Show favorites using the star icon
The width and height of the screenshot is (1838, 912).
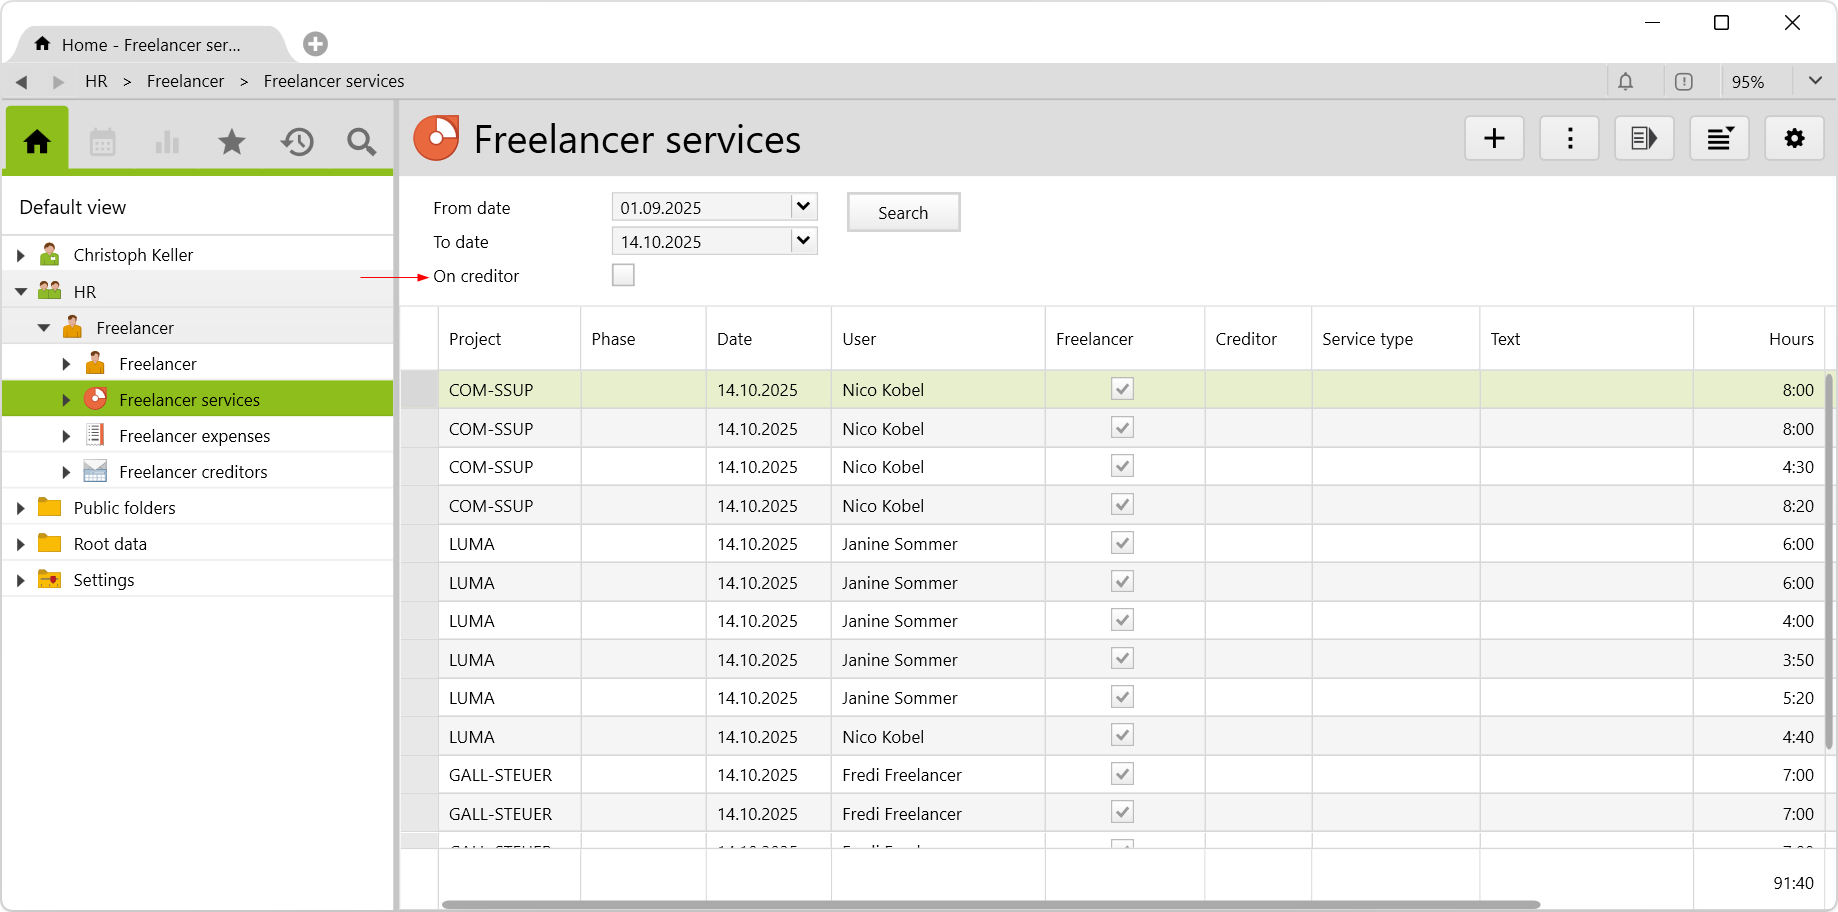(x=232, y=142)
